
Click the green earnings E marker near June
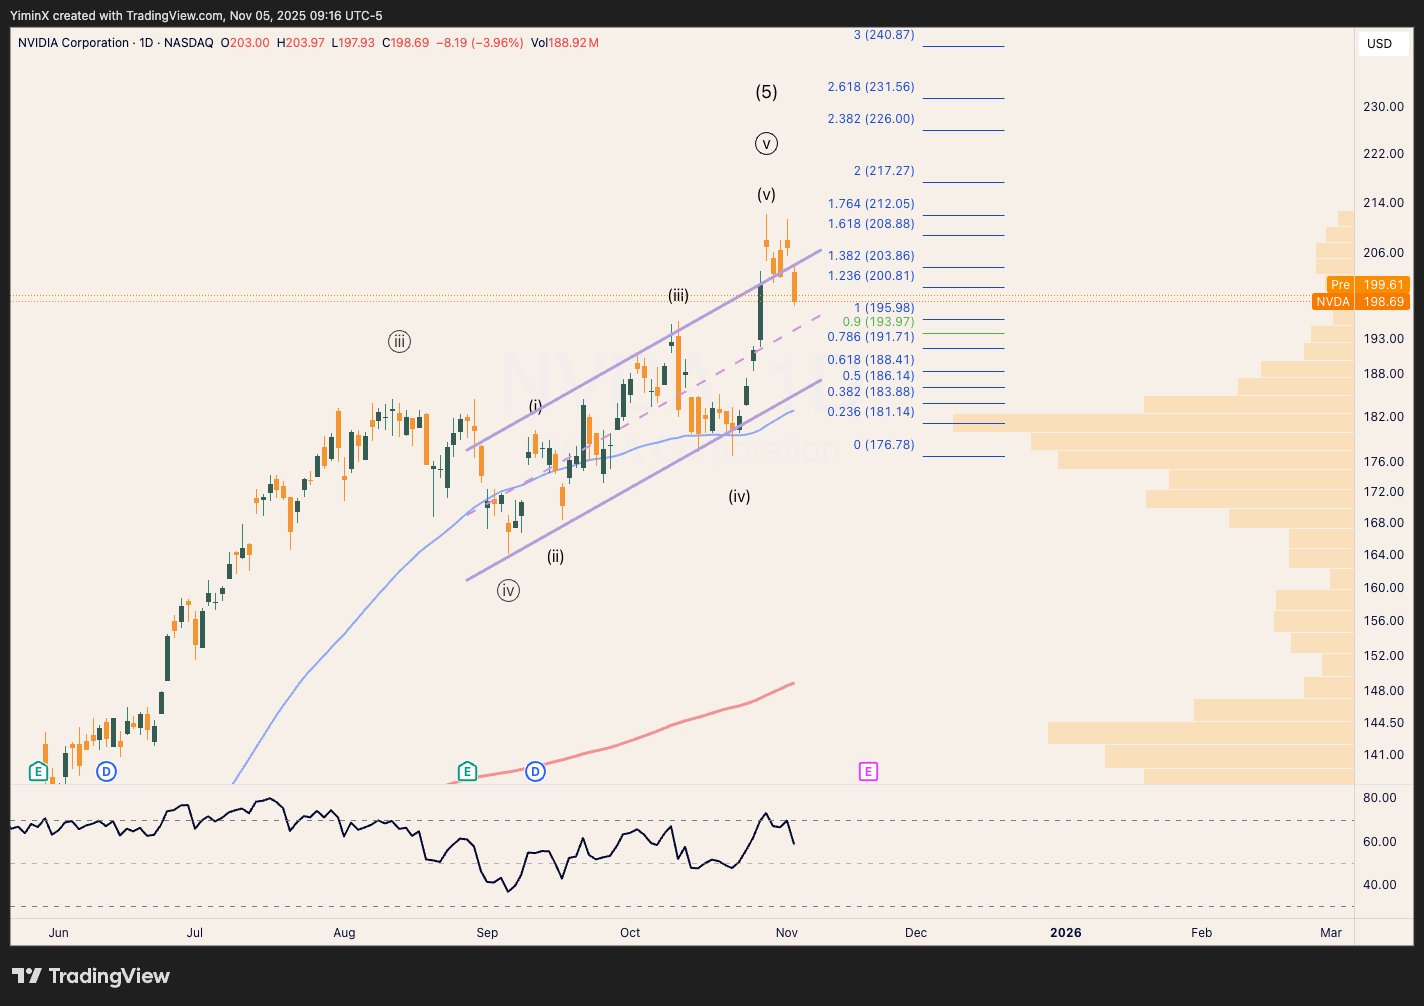[38, 771]
